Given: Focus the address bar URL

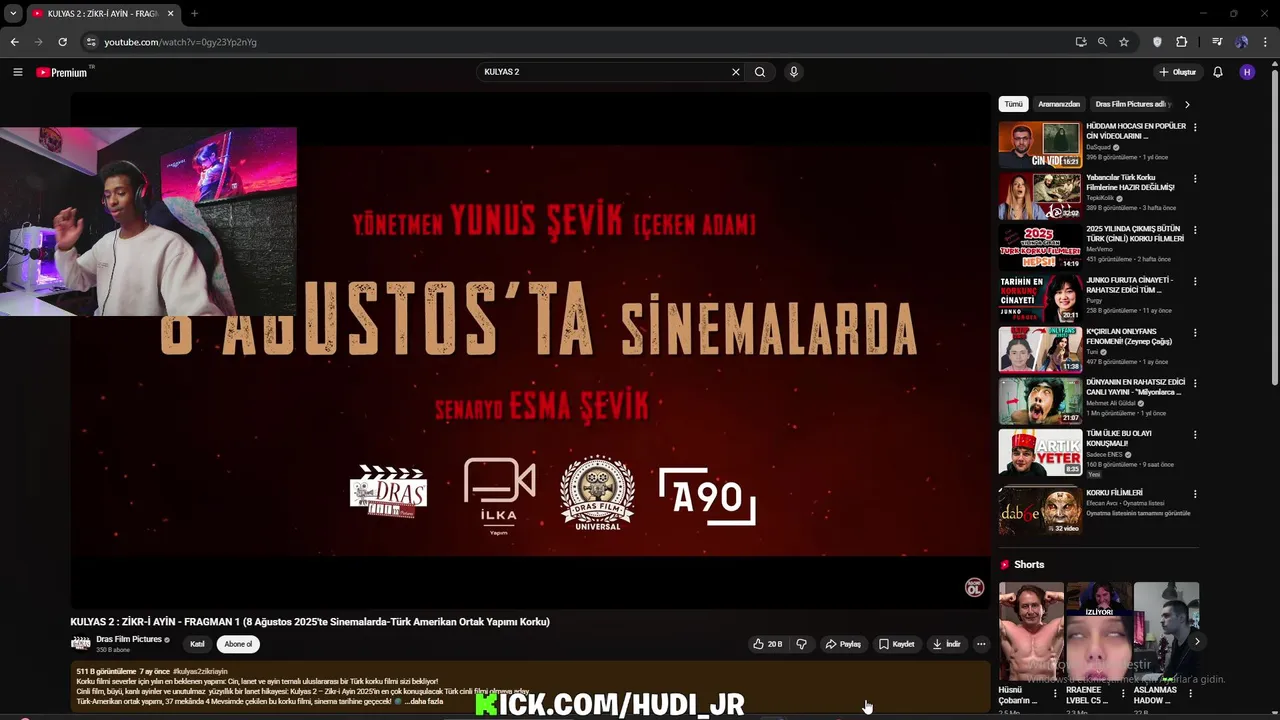Looking at the screenshot, I should 180,42.
